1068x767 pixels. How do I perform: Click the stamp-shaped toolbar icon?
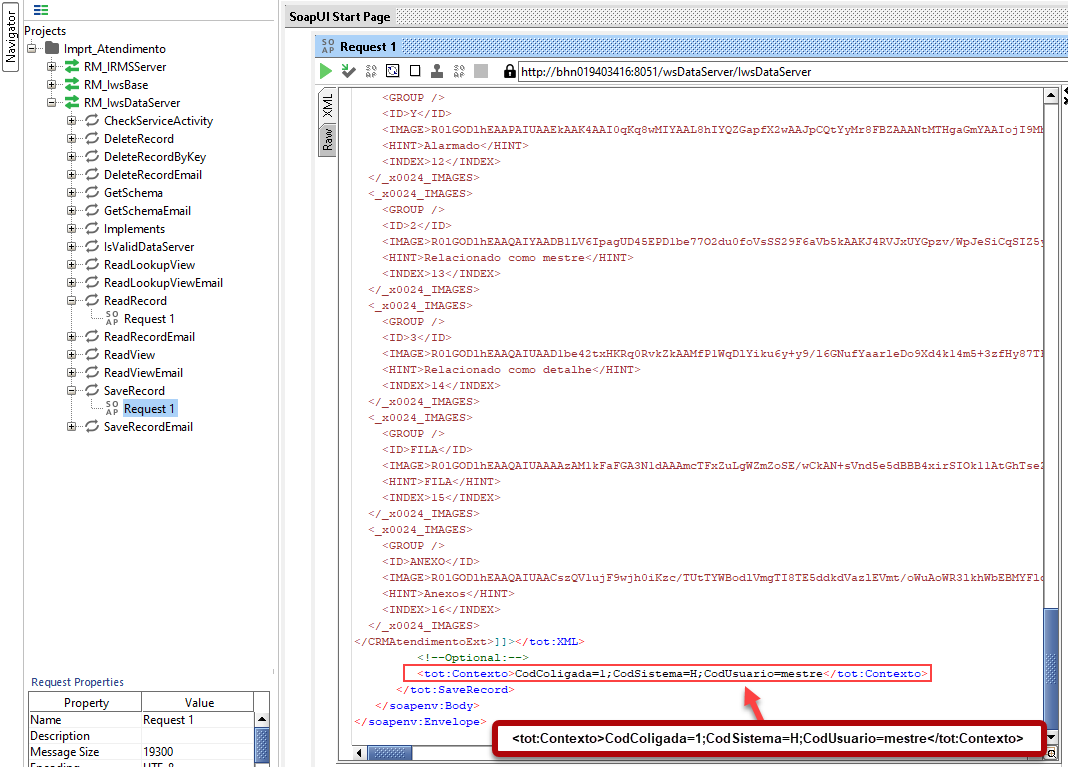coord(437,71)
